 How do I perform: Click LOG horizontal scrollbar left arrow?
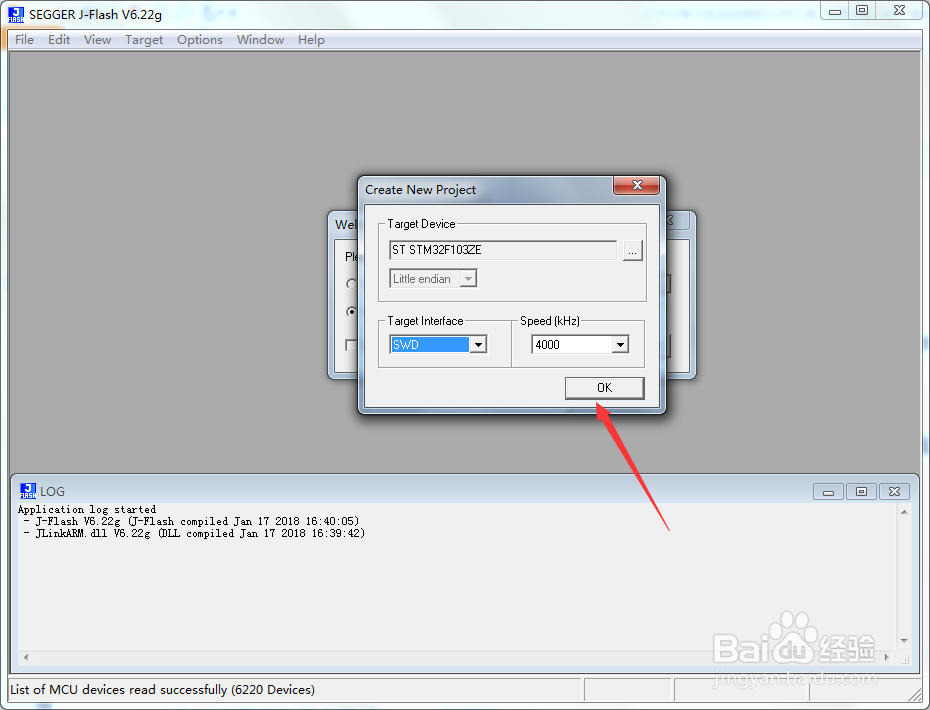[x=26, y=657]
